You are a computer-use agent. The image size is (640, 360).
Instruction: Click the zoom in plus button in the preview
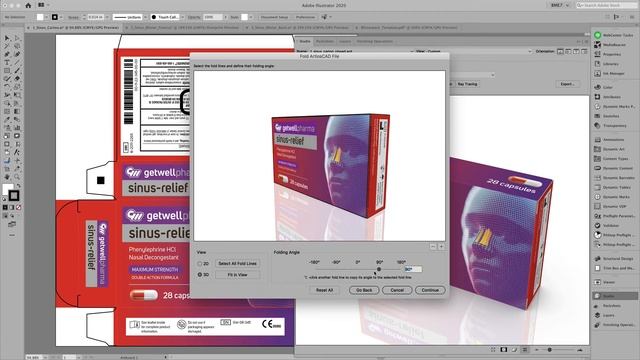(x=441, y=247)
